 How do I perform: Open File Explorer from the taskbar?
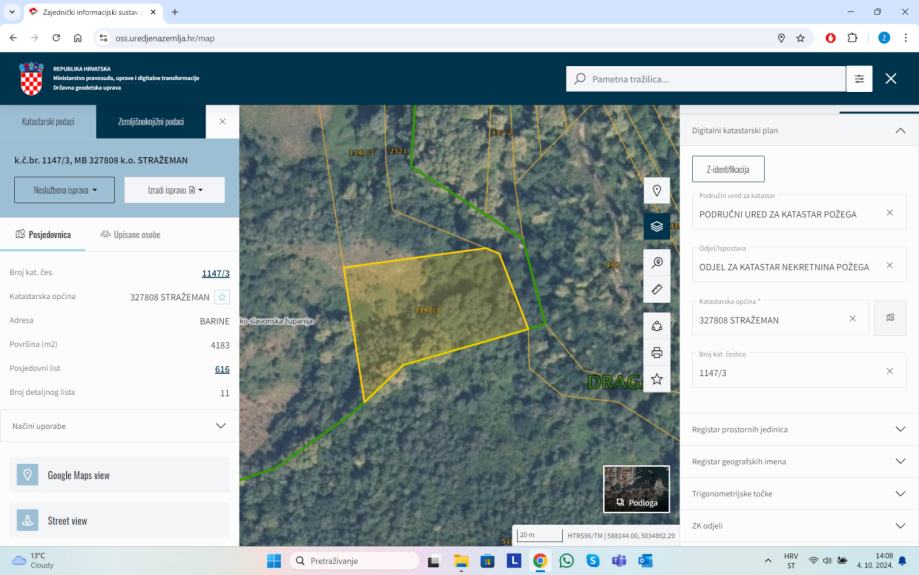pyautogui.click(x=461, y=561)
